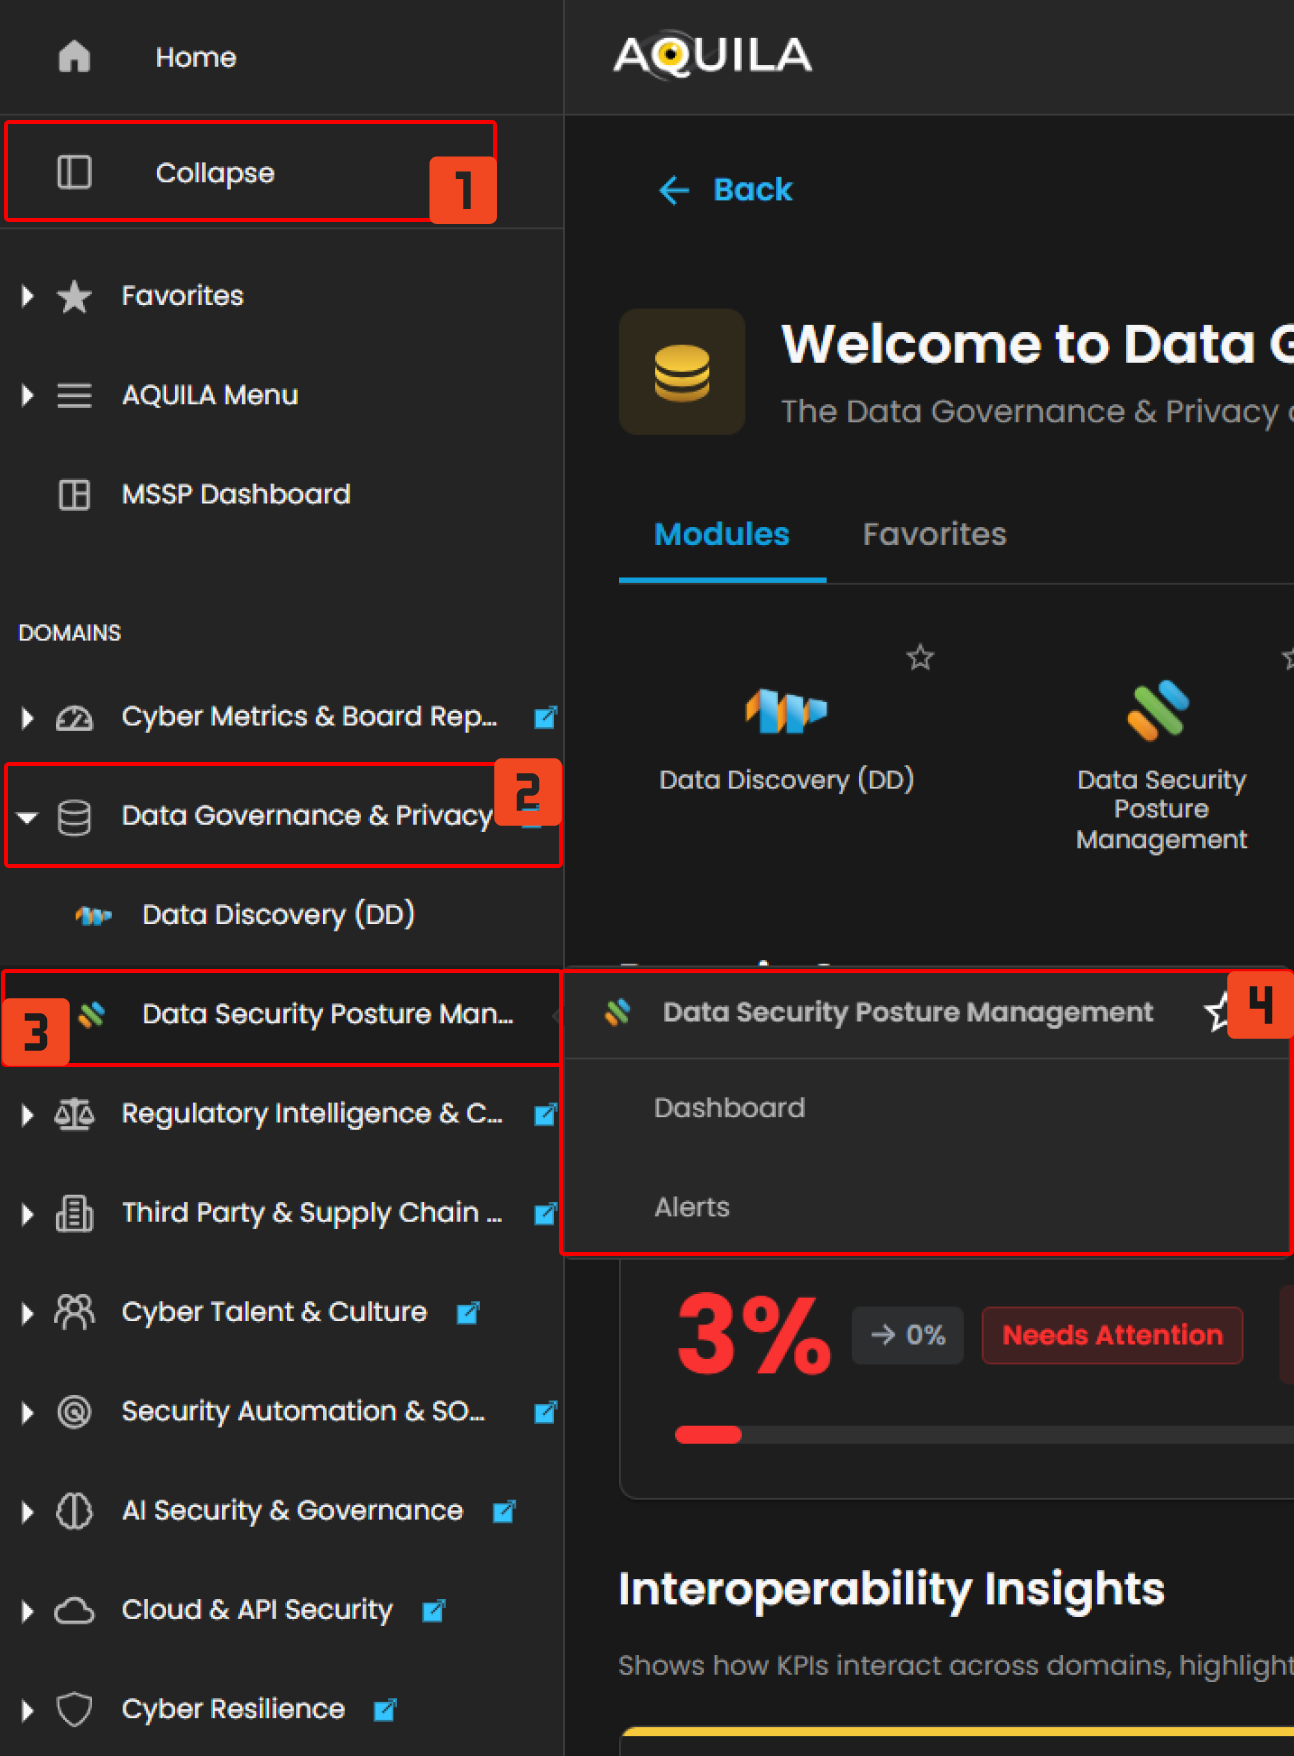Expand Cyber Resilience domain arrow

(x=28, y=1709)
